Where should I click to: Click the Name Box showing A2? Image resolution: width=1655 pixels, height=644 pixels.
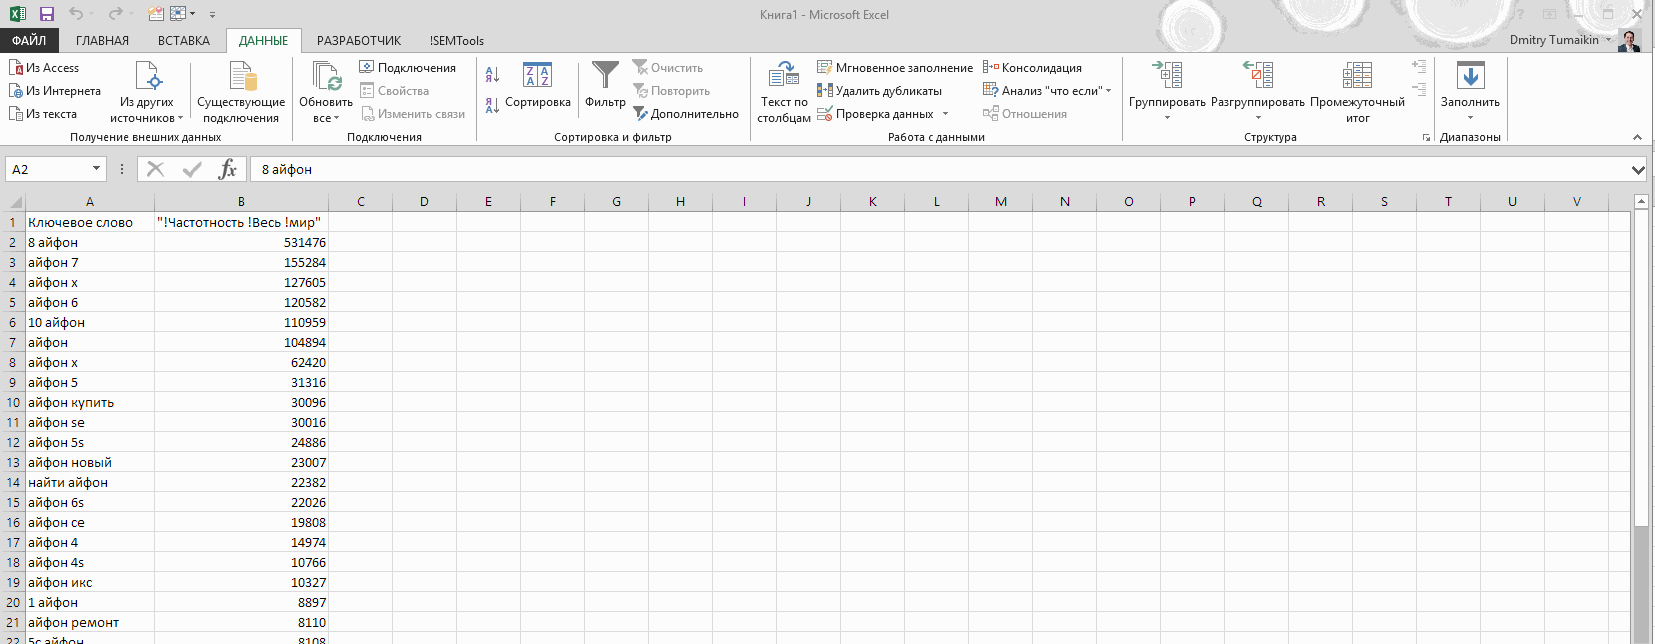click(47, 169)
